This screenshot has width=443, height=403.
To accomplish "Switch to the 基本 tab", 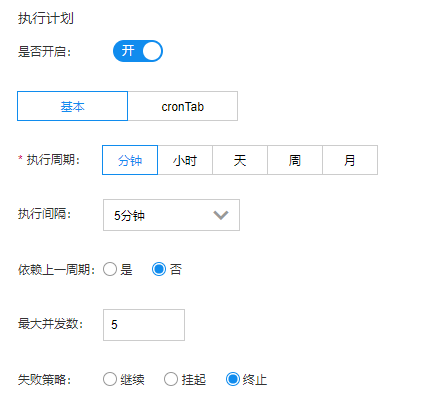I will [x=72, y=106].
